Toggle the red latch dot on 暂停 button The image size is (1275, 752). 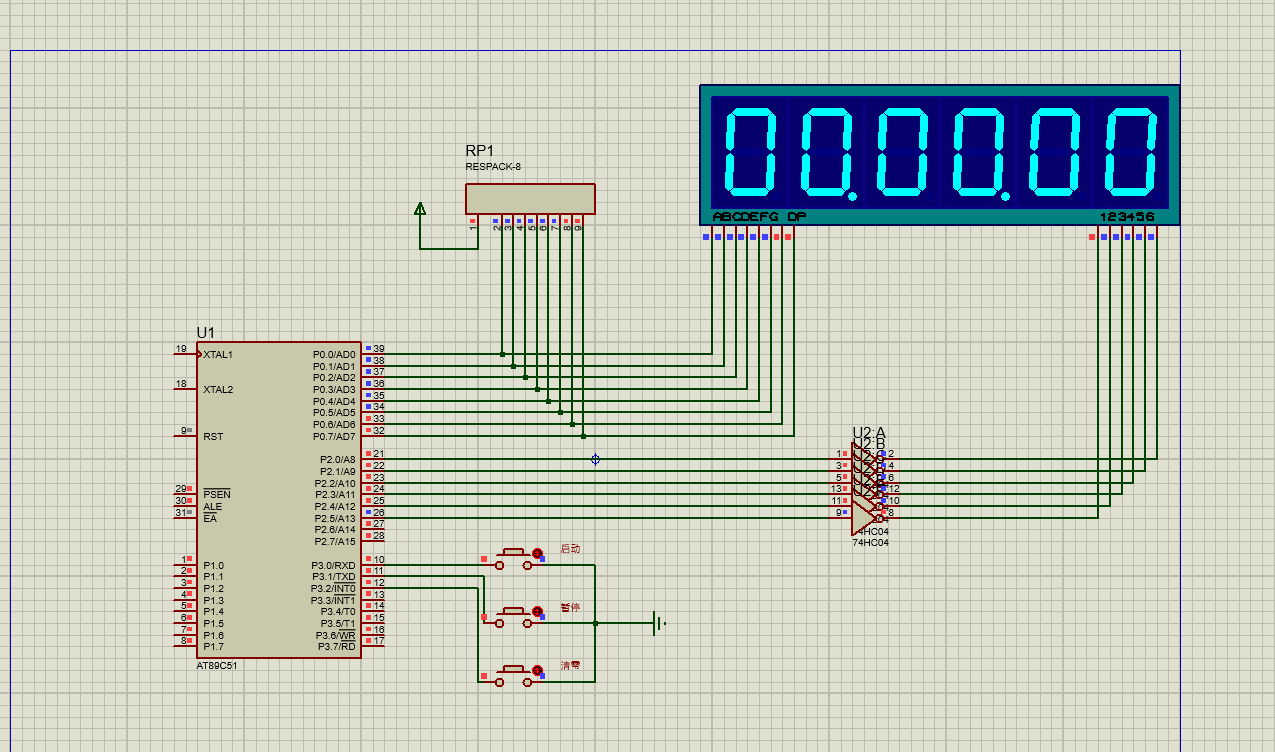click(536, 610)
